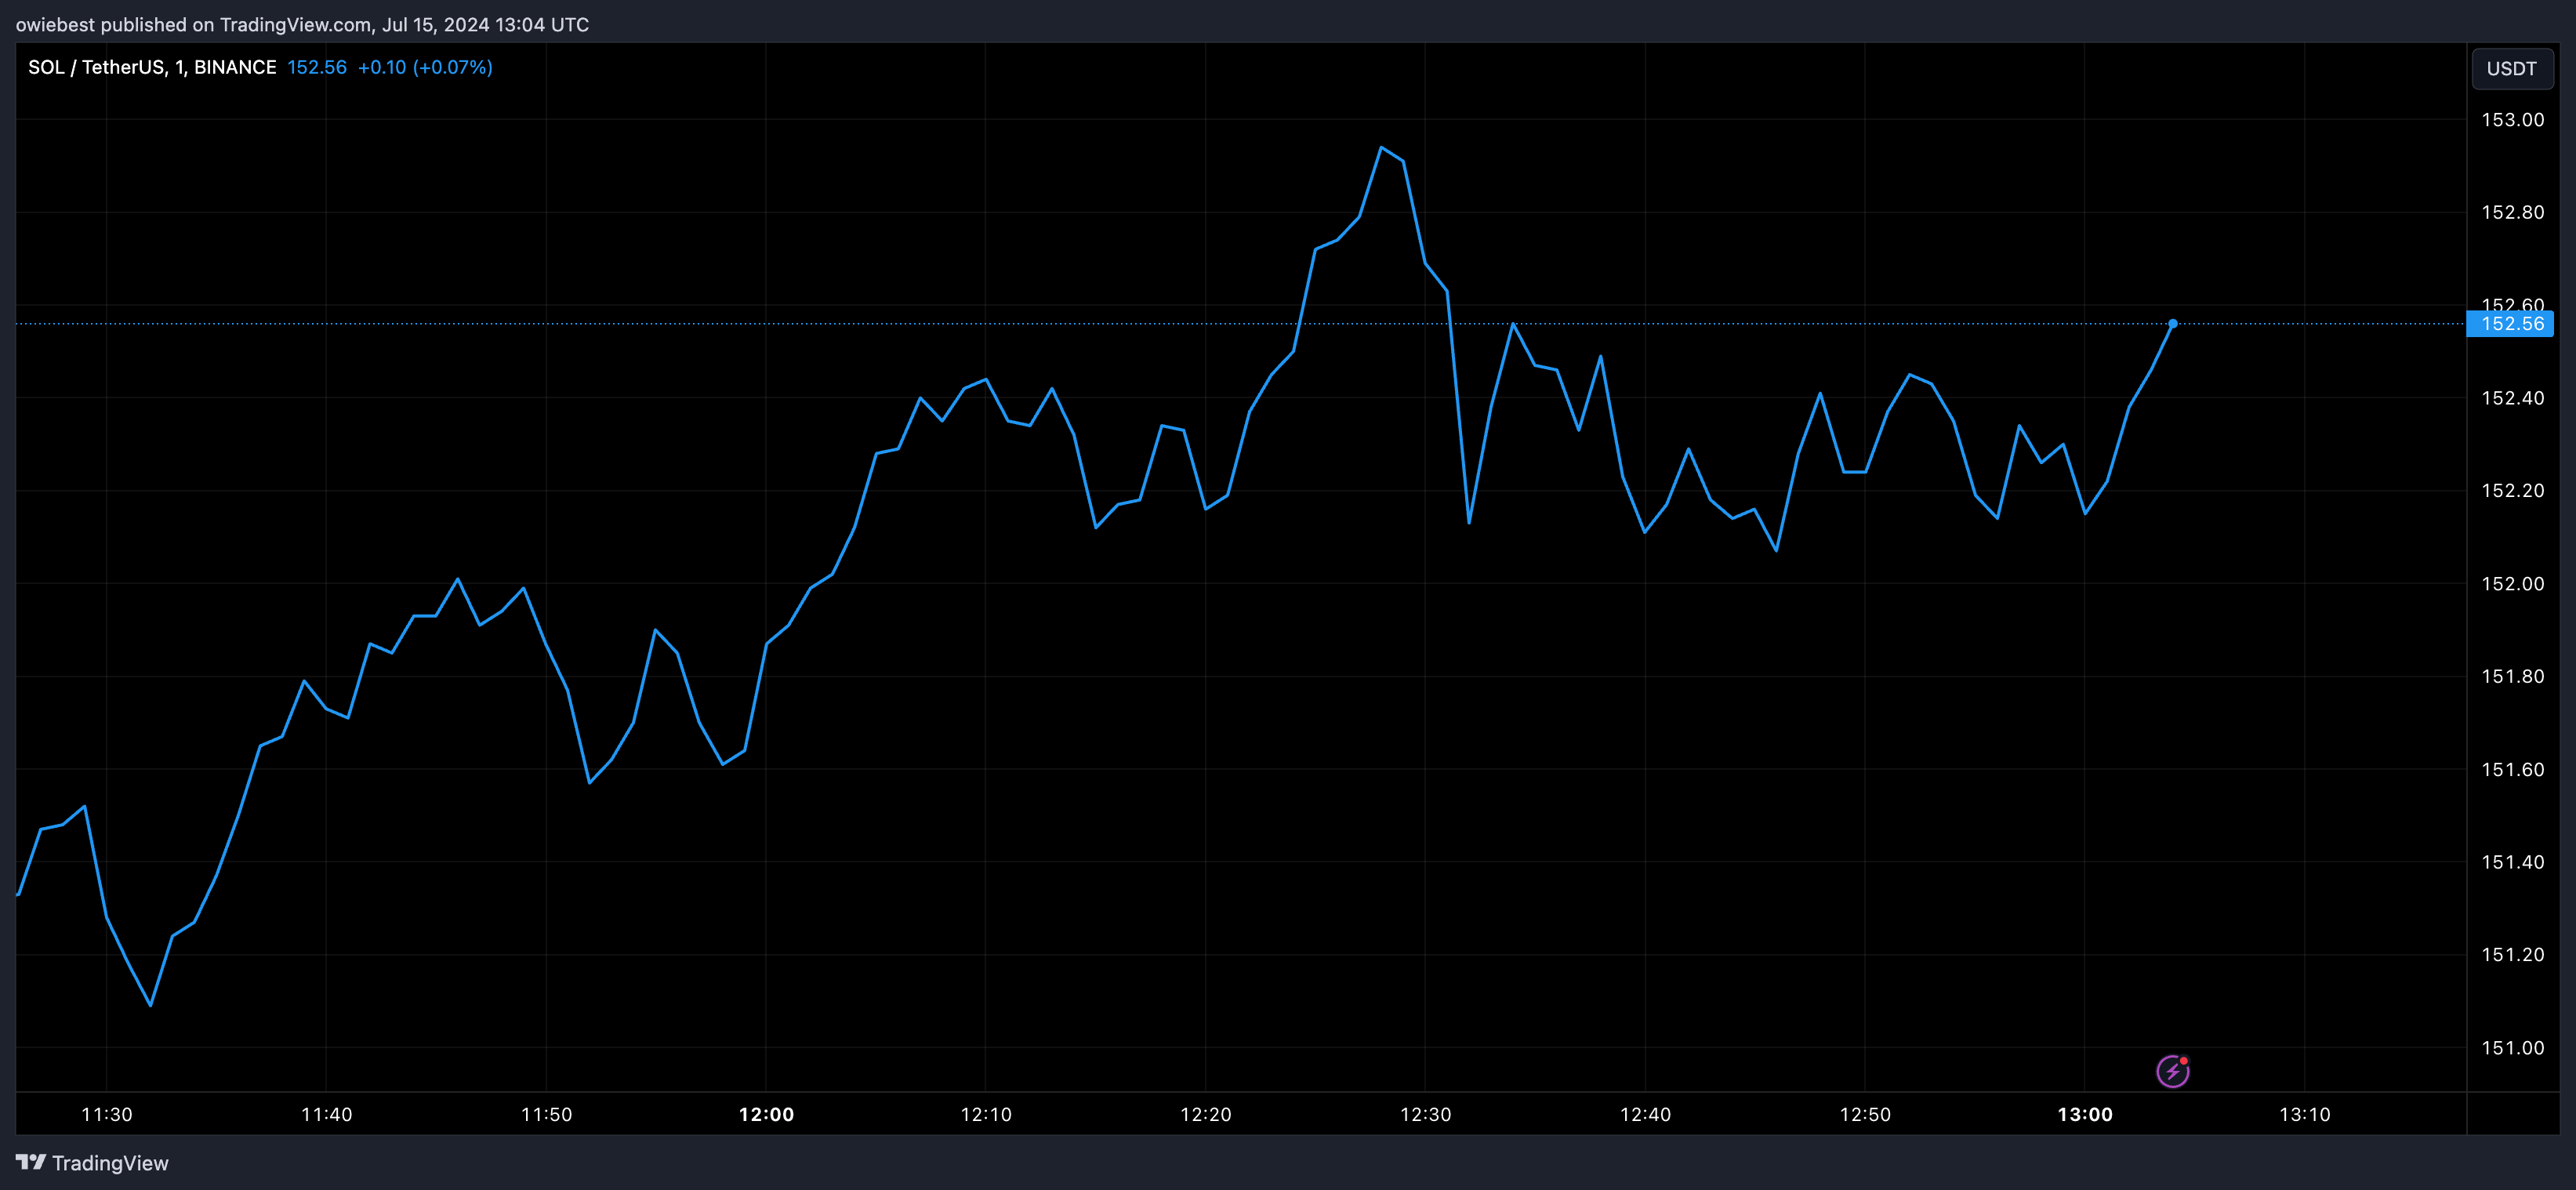Click the blue 152.56 price label on axis

pos(2511,324)
